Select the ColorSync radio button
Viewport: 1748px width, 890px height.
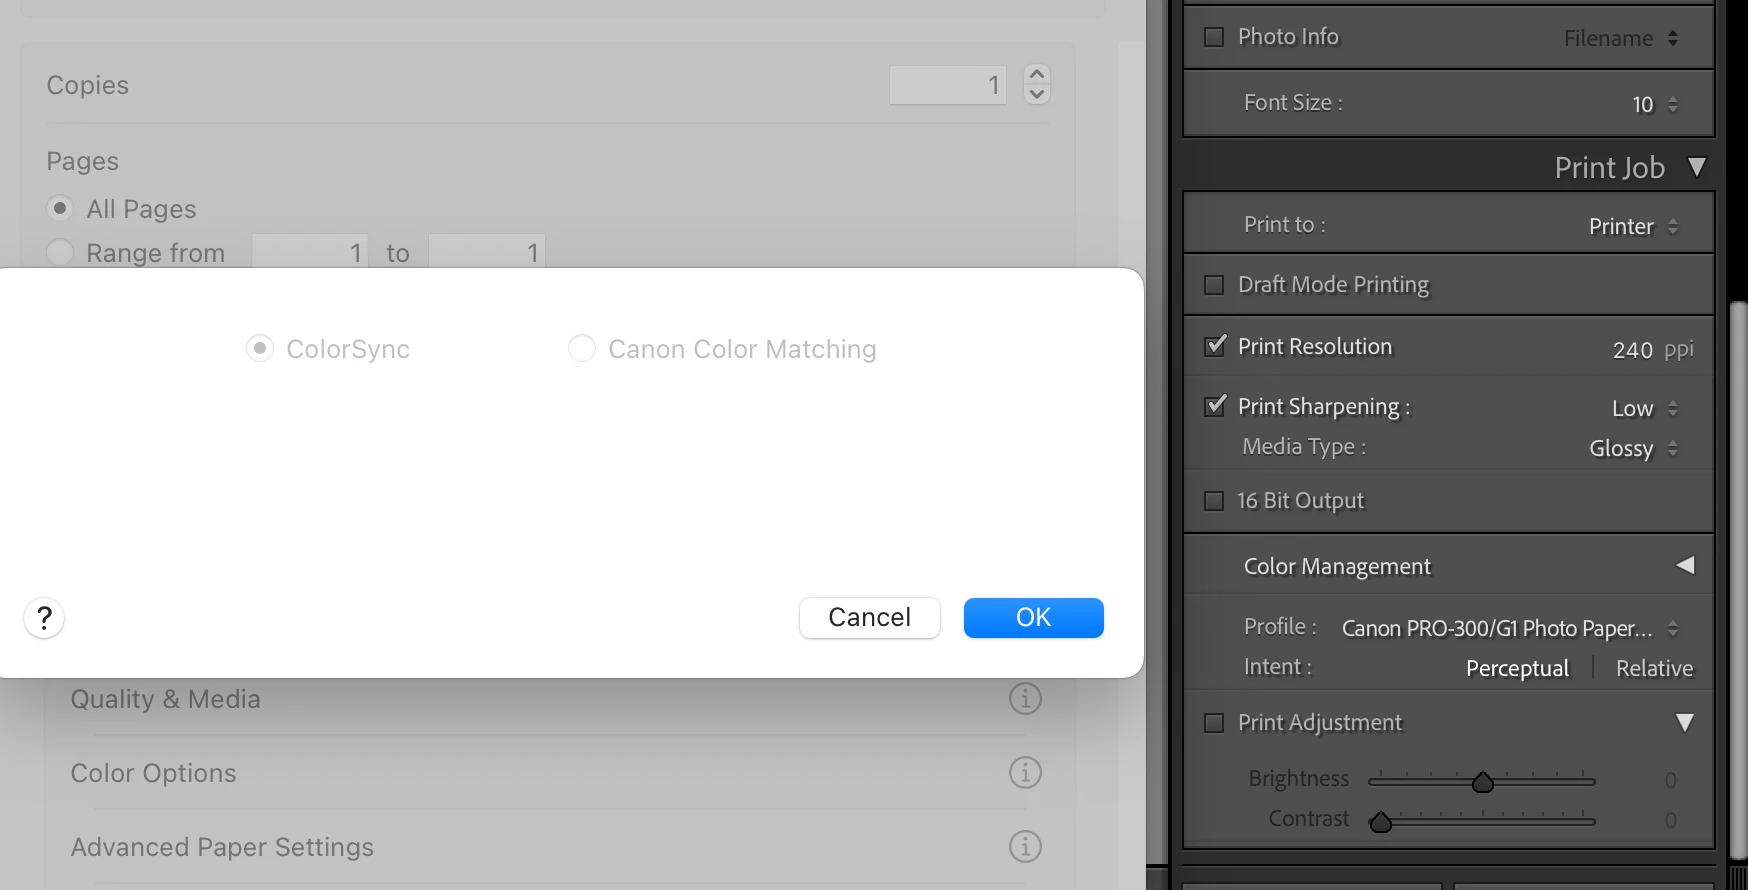pyautogui.click(x=260, y=348)
